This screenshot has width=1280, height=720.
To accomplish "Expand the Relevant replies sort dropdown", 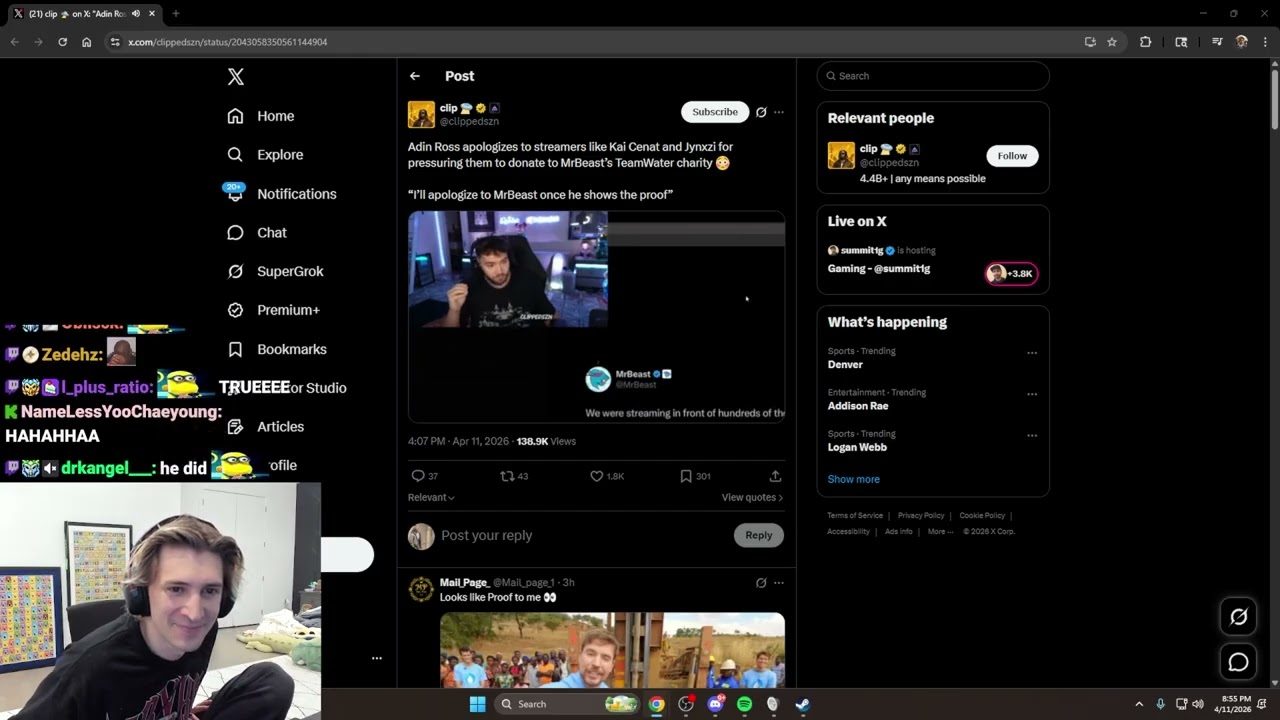I will pyautogui.click(x=431, y=497).
